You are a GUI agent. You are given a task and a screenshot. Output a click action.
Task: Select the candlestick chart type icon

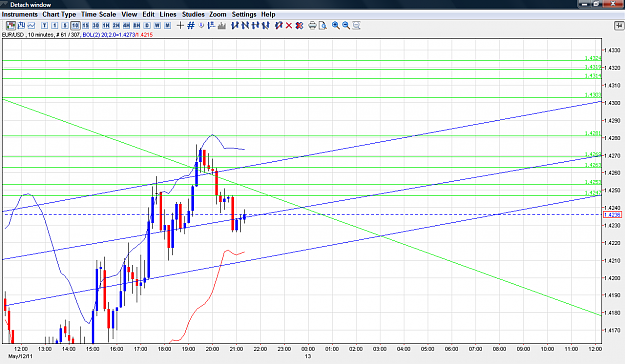pos(11,26)
